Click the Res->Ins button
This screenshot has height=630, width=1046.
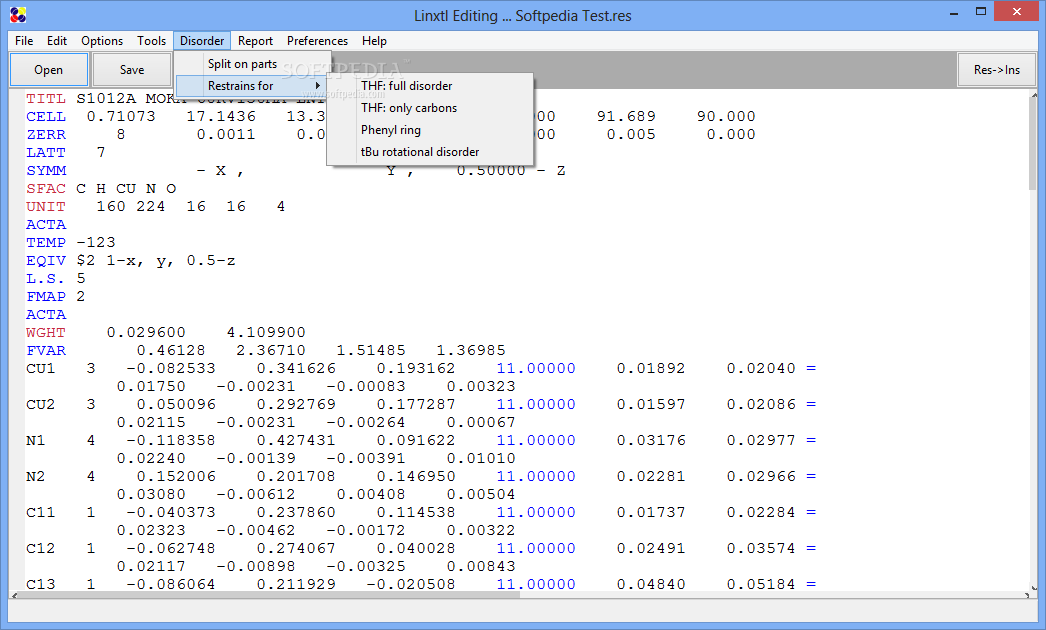click(x=997, y=69)
